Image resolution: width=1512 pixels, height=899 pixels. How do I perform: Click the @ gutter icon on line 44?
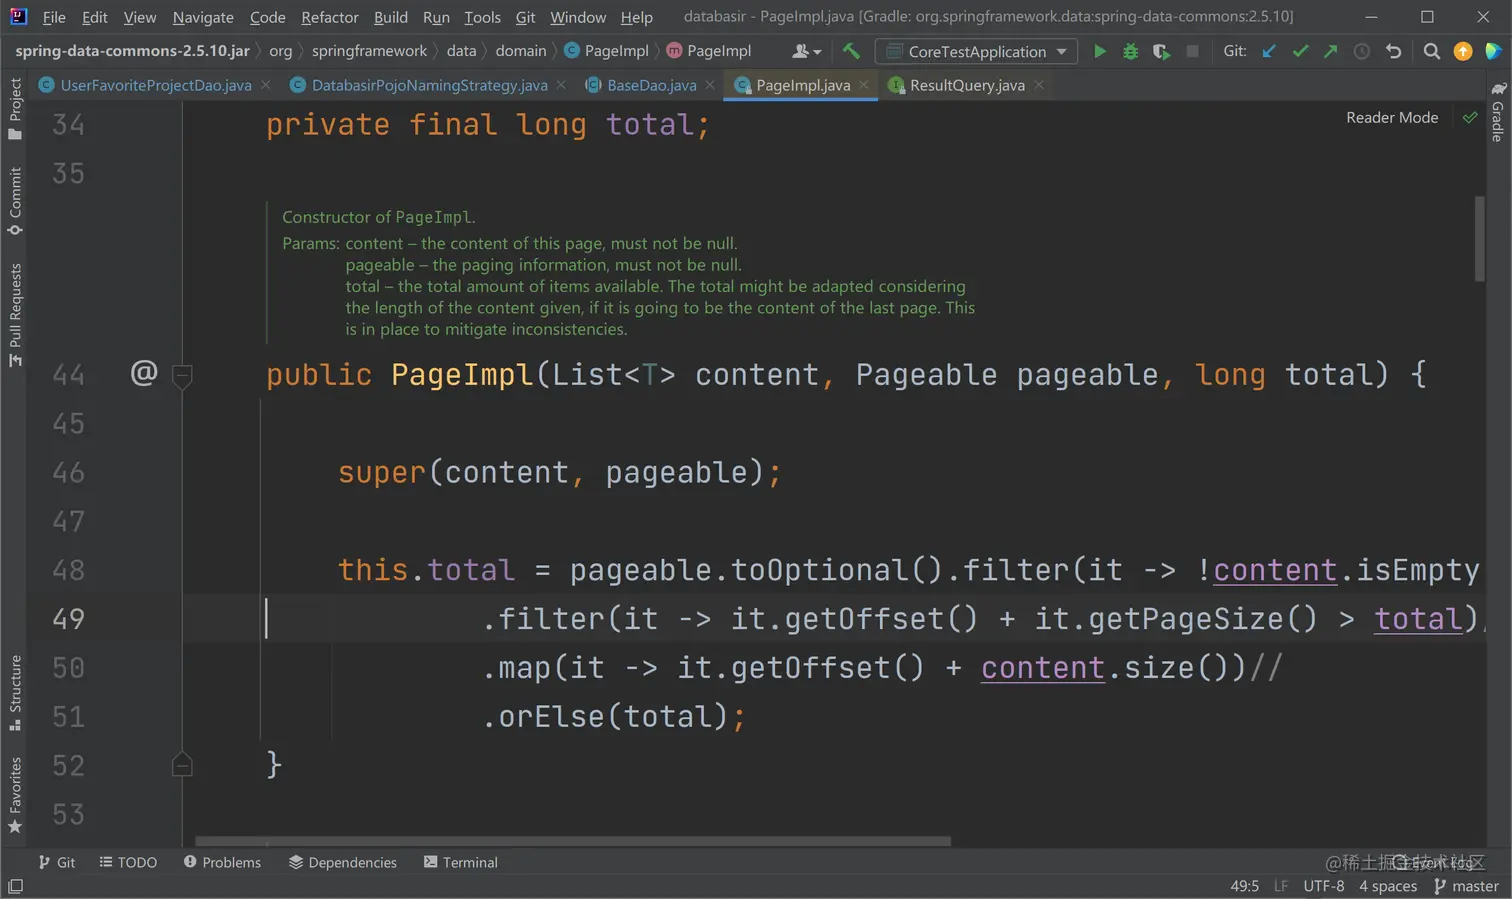(x=144, y=373)
